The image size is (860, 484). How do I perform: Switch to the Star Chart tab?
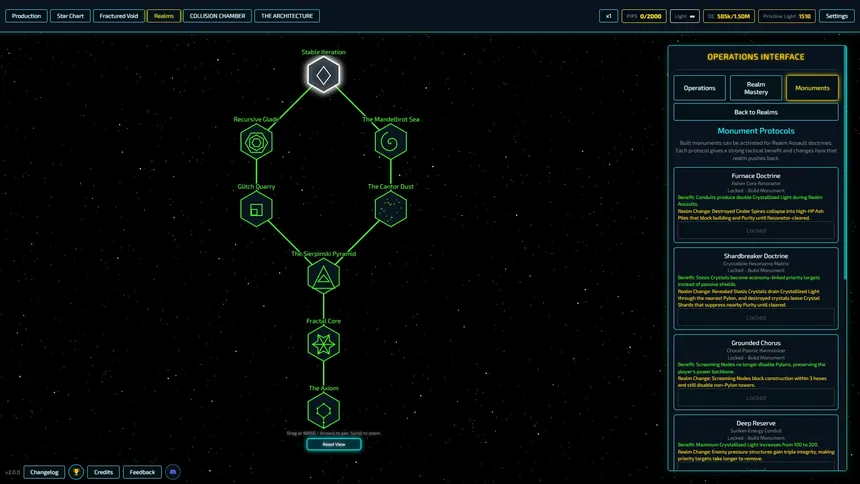click(x=70, y=16)
